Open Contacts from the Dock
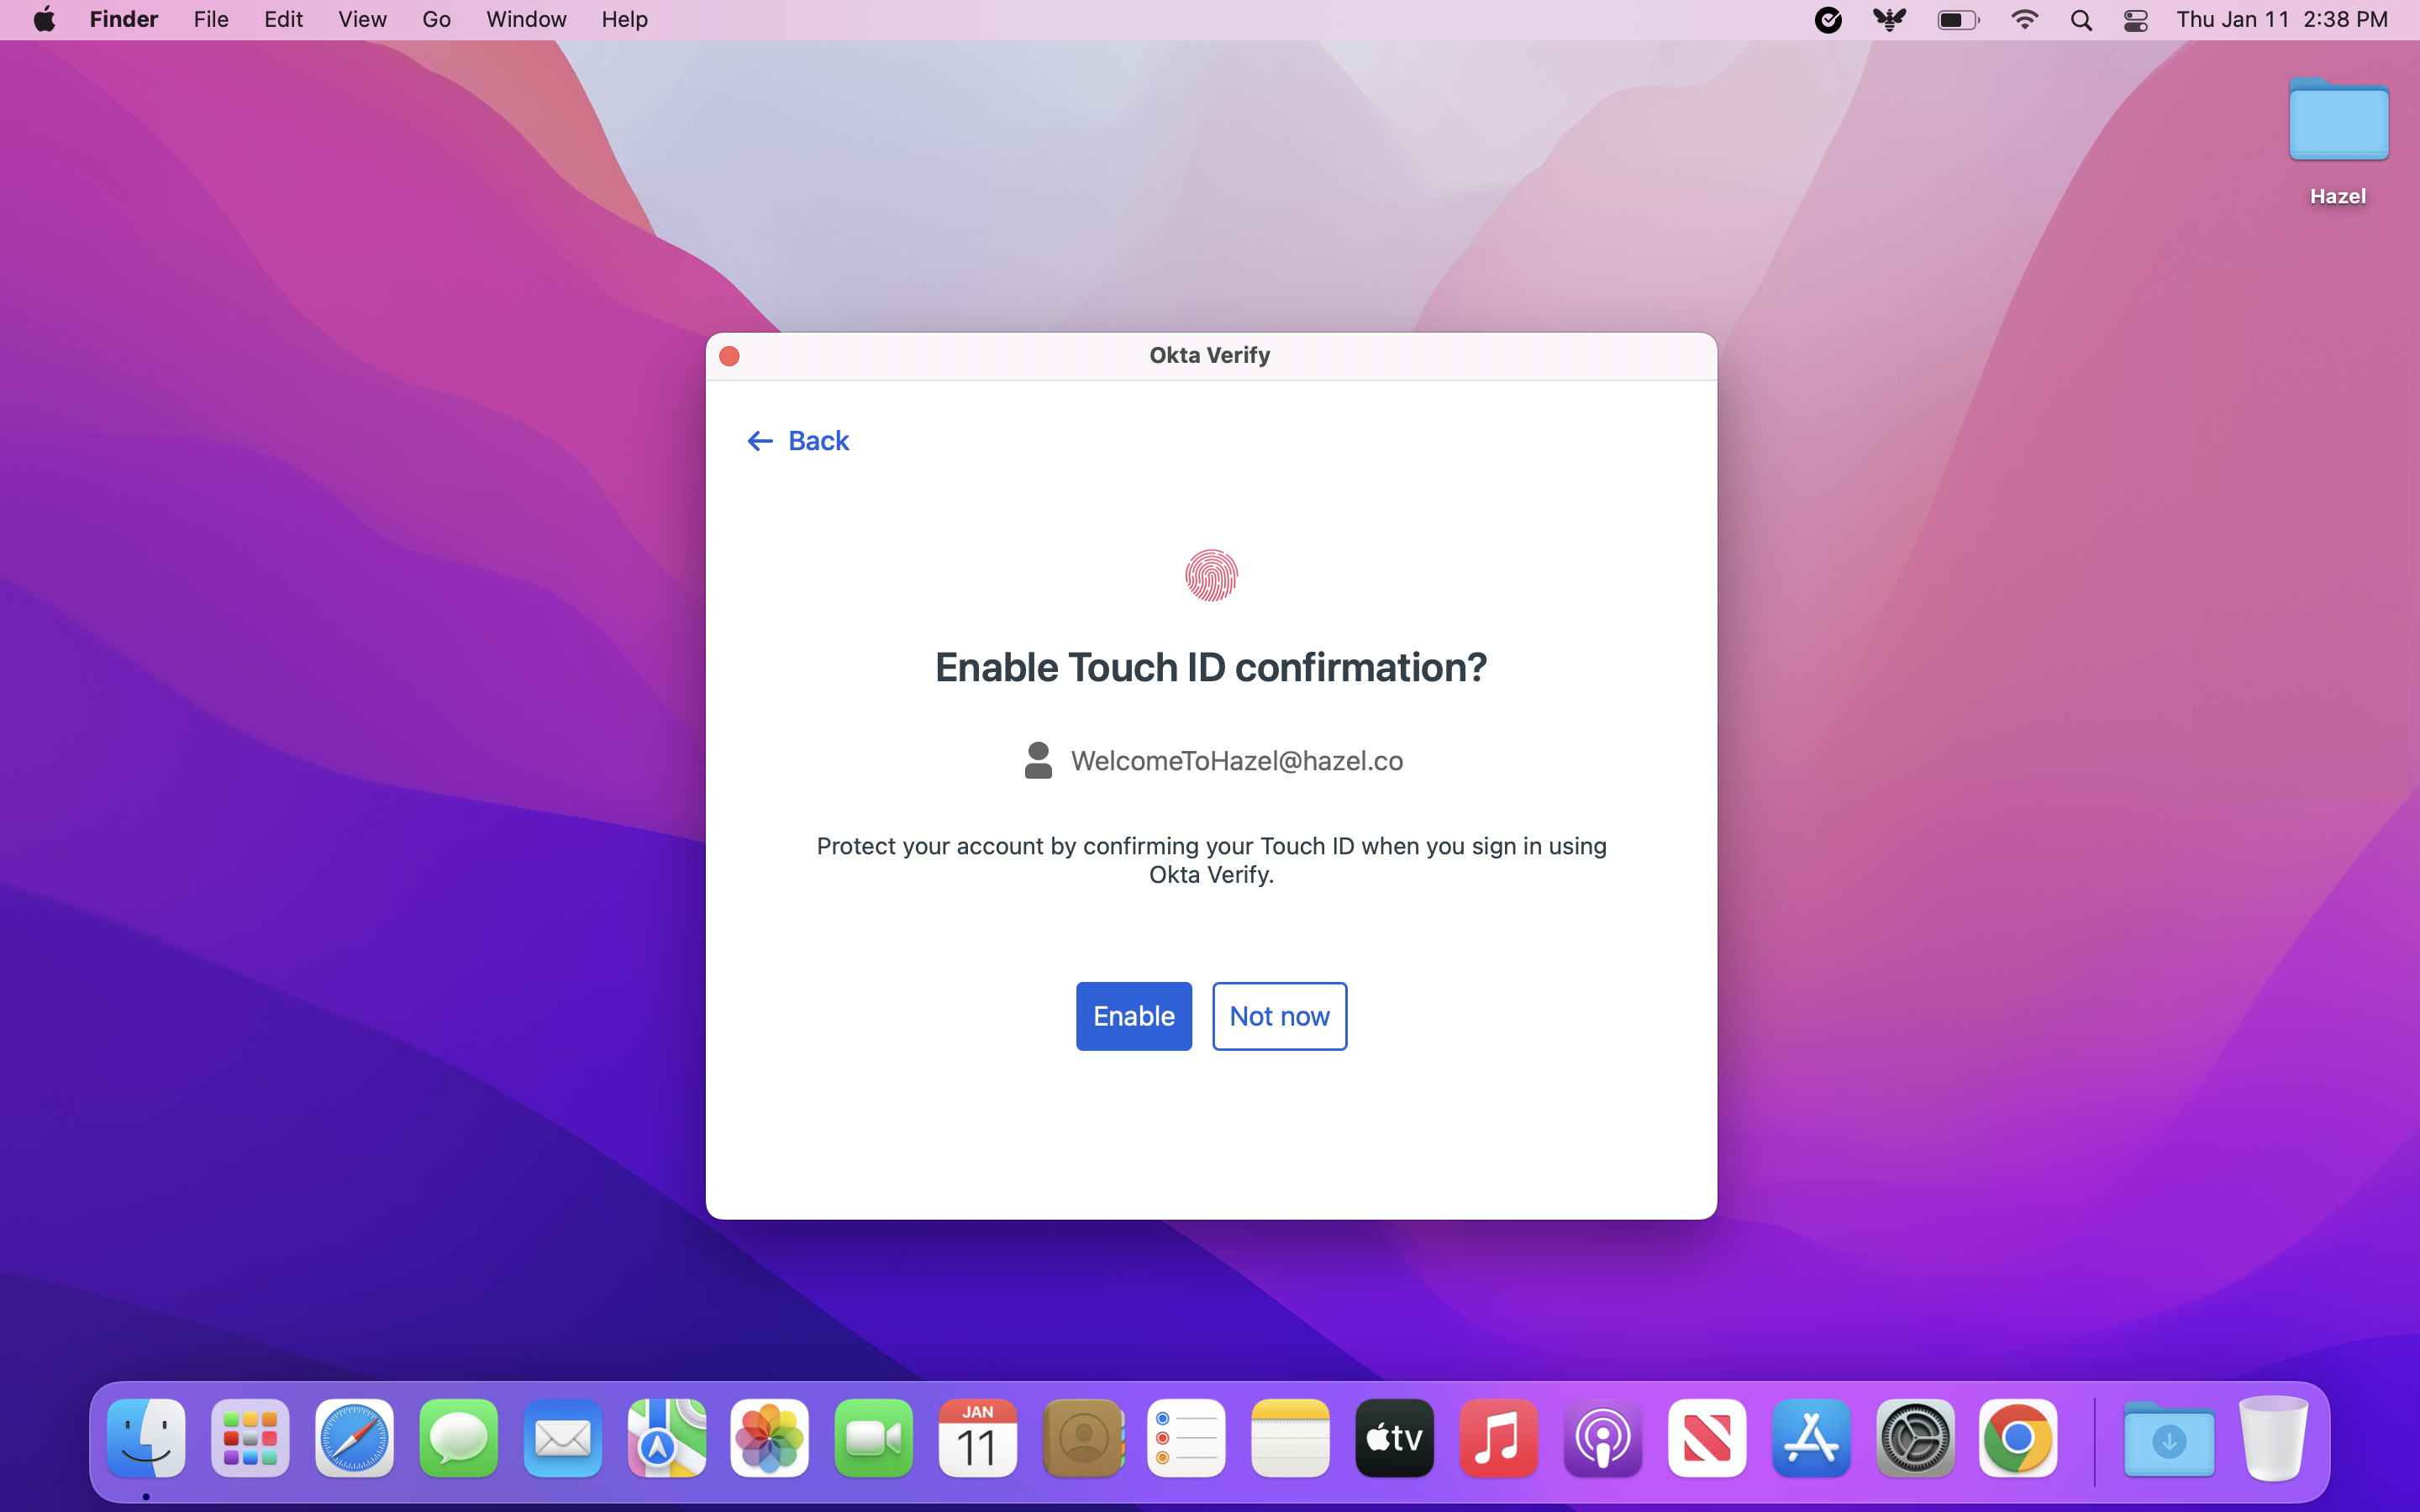 pos(1083,1438)
